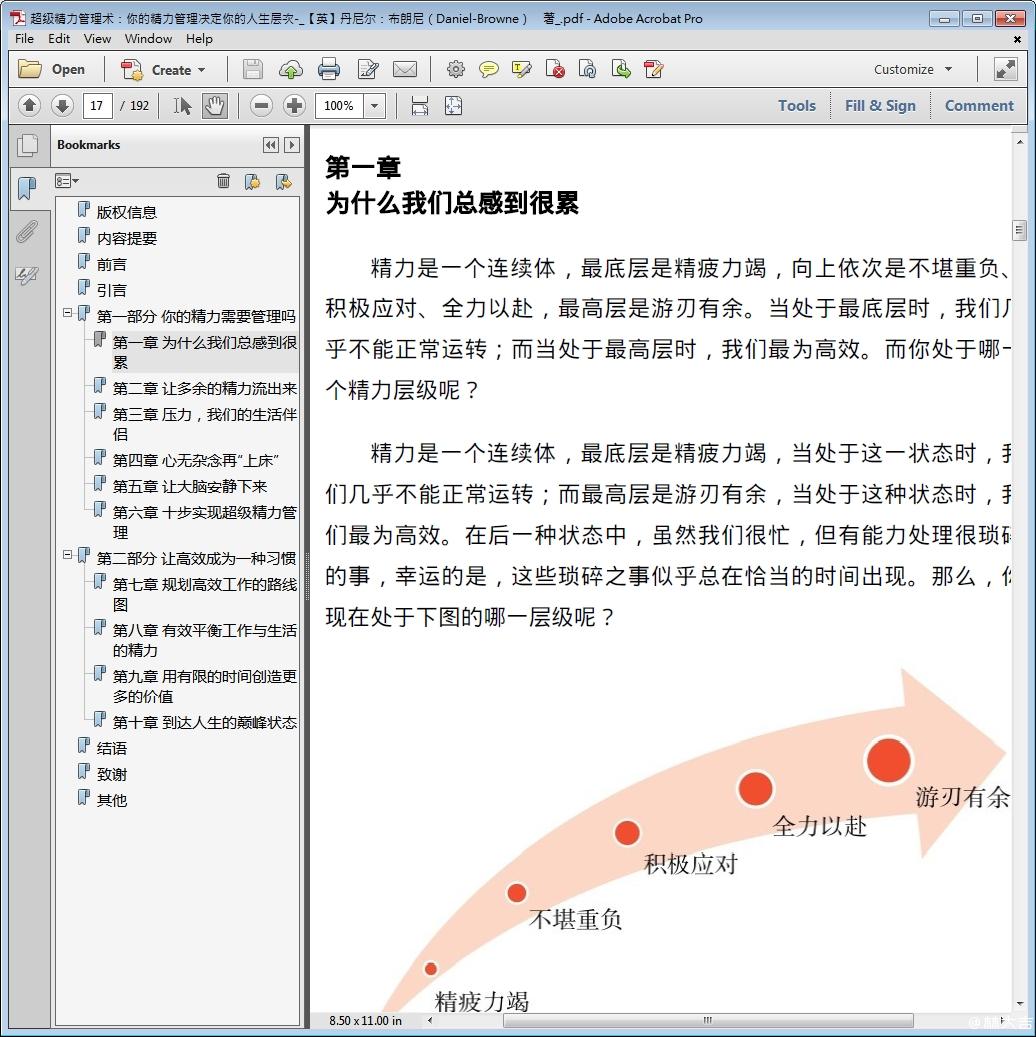Select the Highlight text tool
This screenshot has width=1036, height=1037.
pyautogui.click(x=521, y=69)
